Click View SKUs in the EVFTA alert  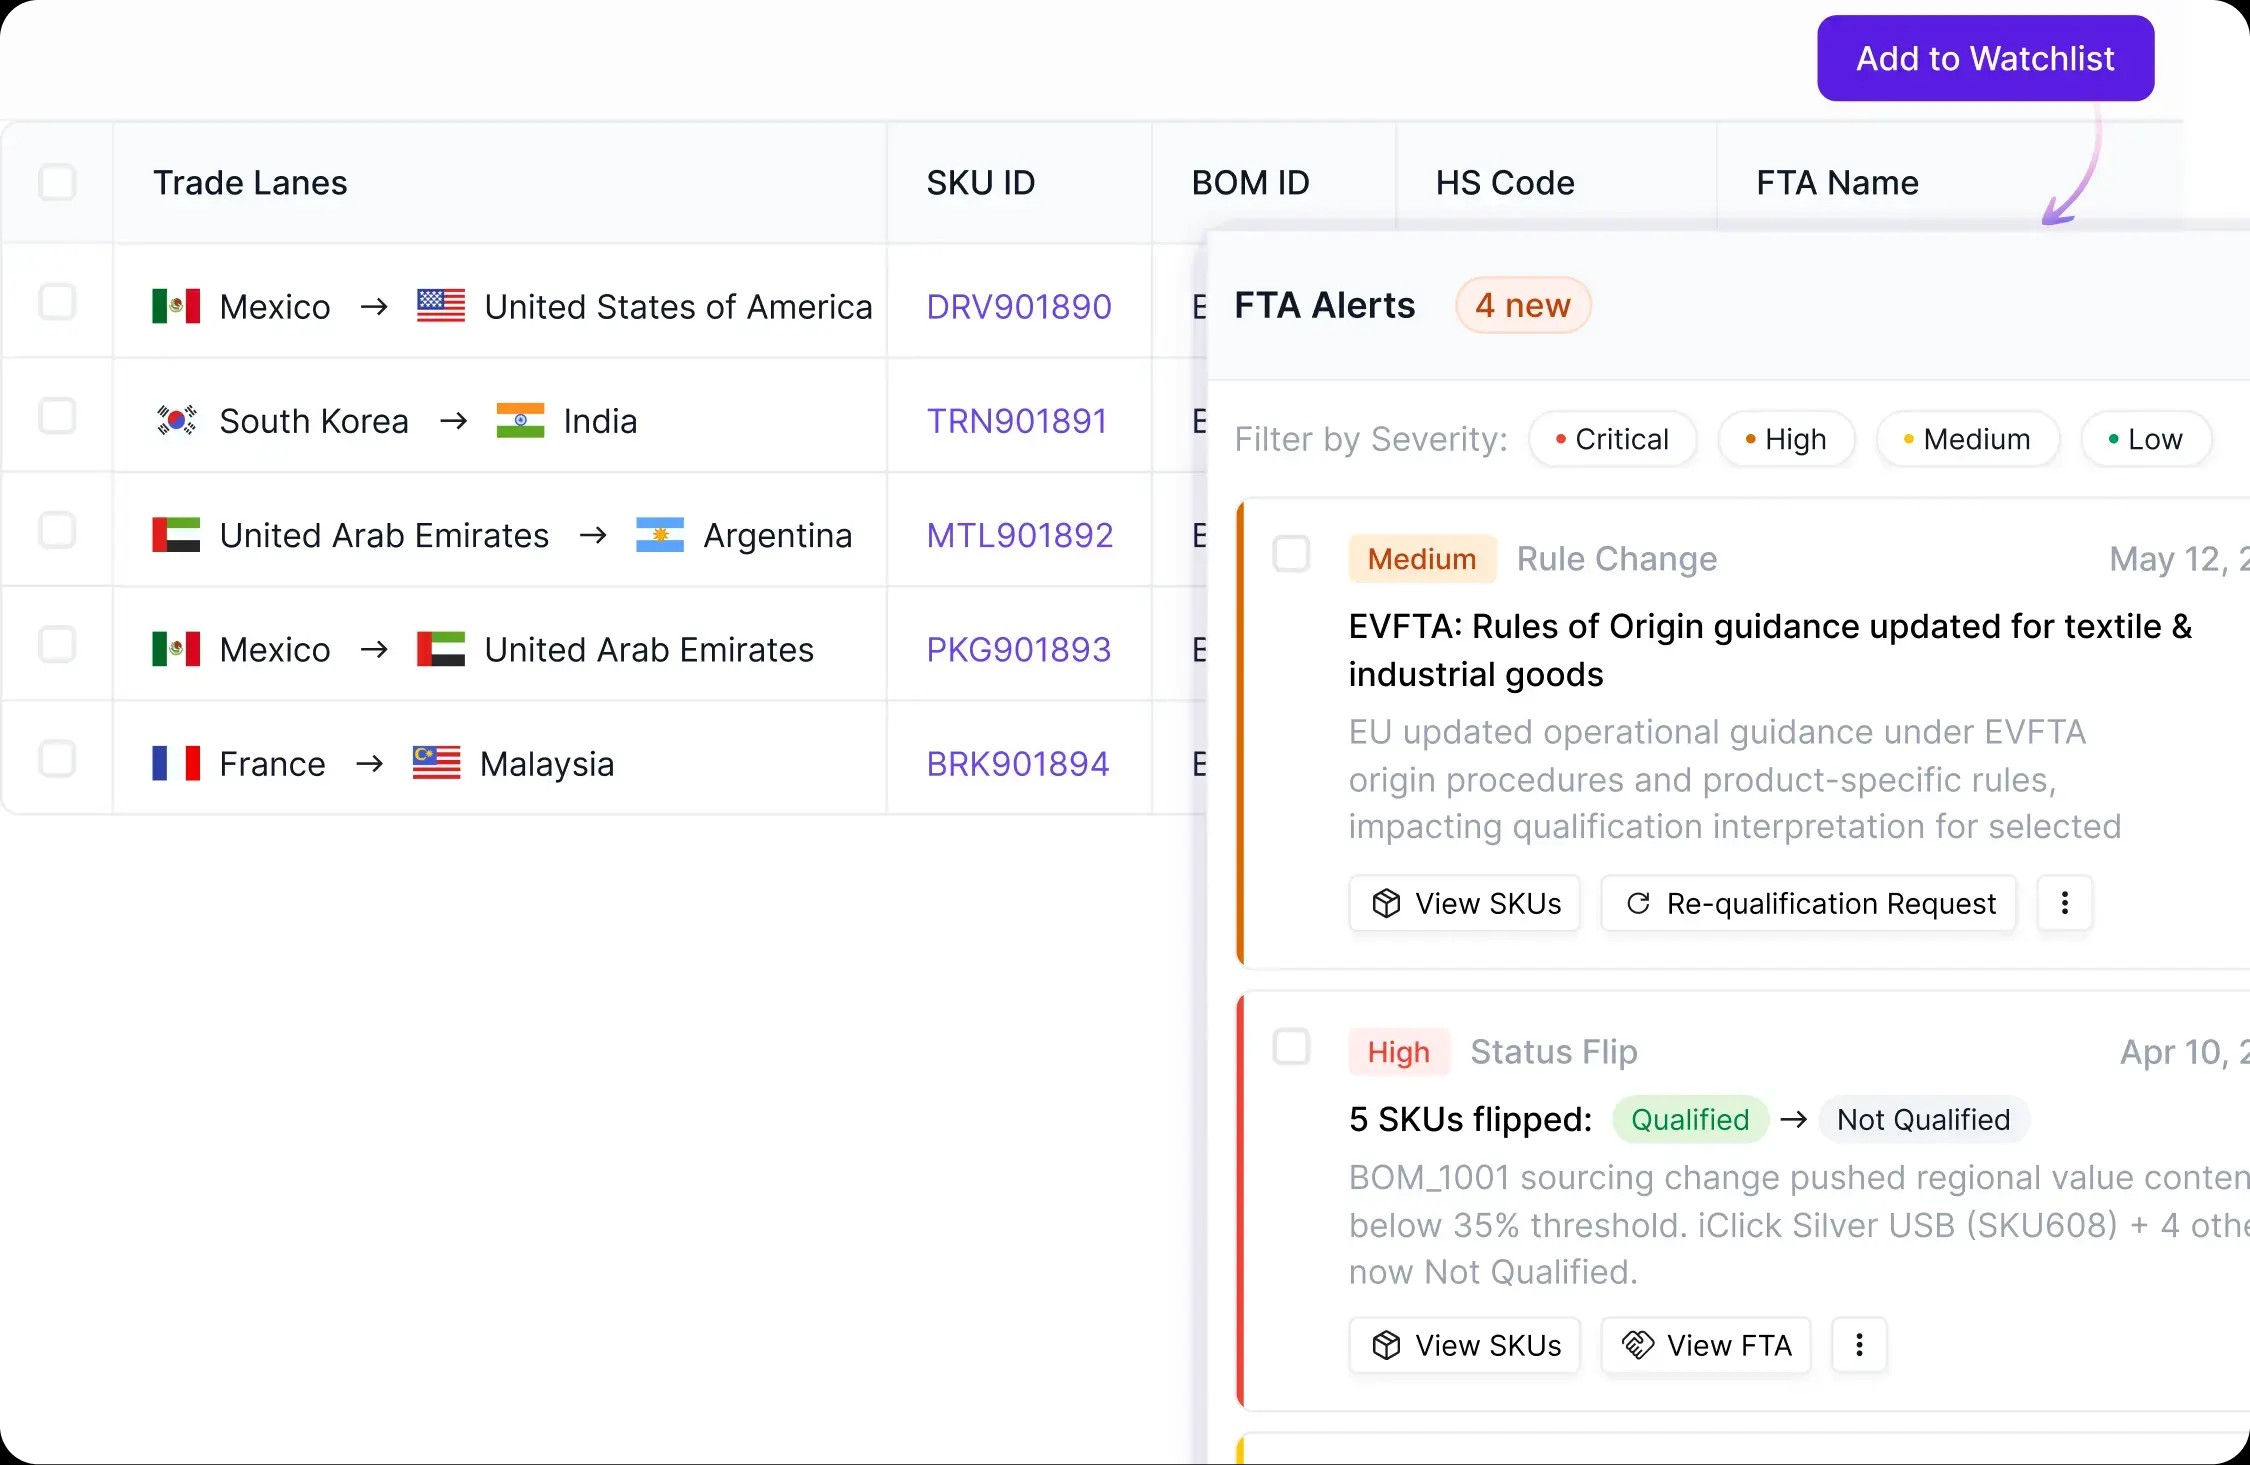(x=1465, y=903)
